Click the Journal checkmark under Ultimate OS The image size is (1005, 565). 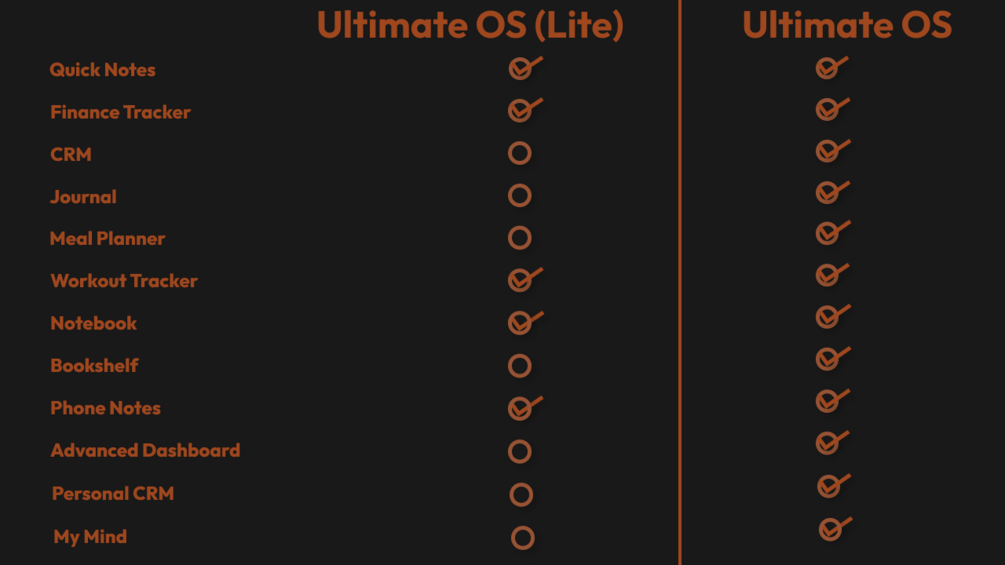coord(833,192)
